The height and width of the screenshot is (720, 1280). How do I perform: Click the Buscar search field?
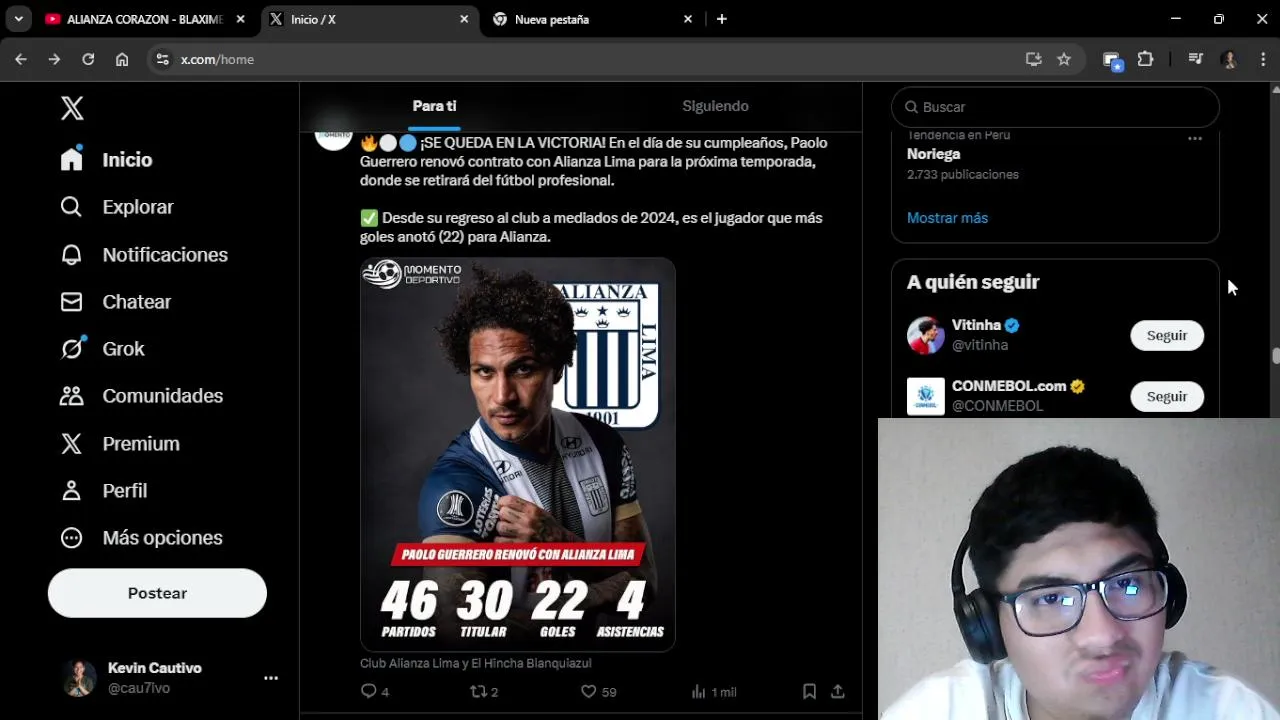1055,107
